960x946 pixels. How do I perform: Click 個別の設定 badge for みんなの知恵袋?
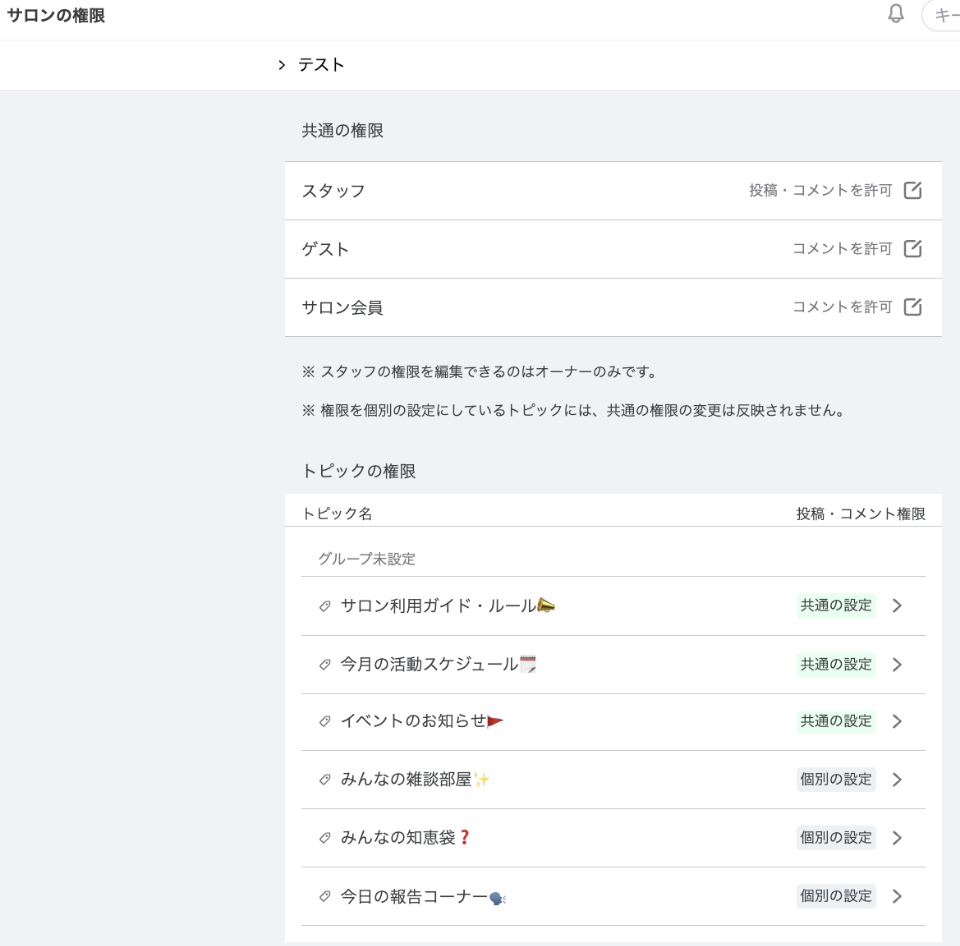[x=836, y=838]
